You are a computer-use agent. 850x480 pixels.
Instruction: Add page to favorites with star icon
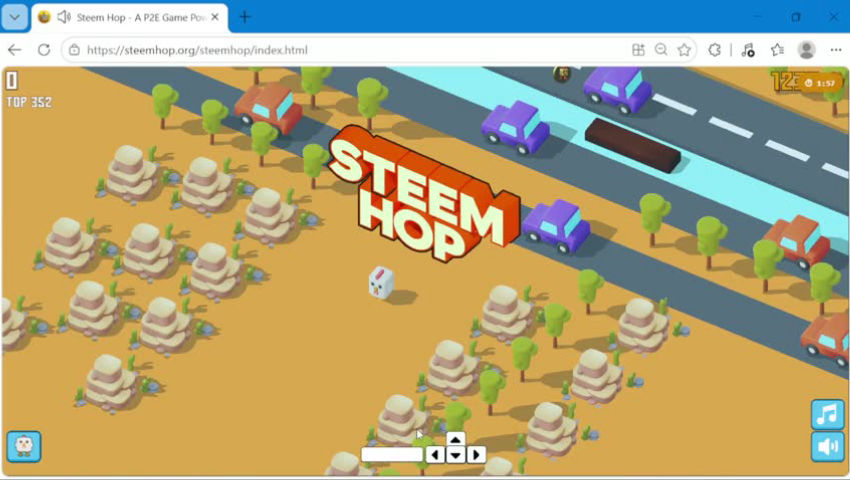pyautogui.click(x=684, y=50)
